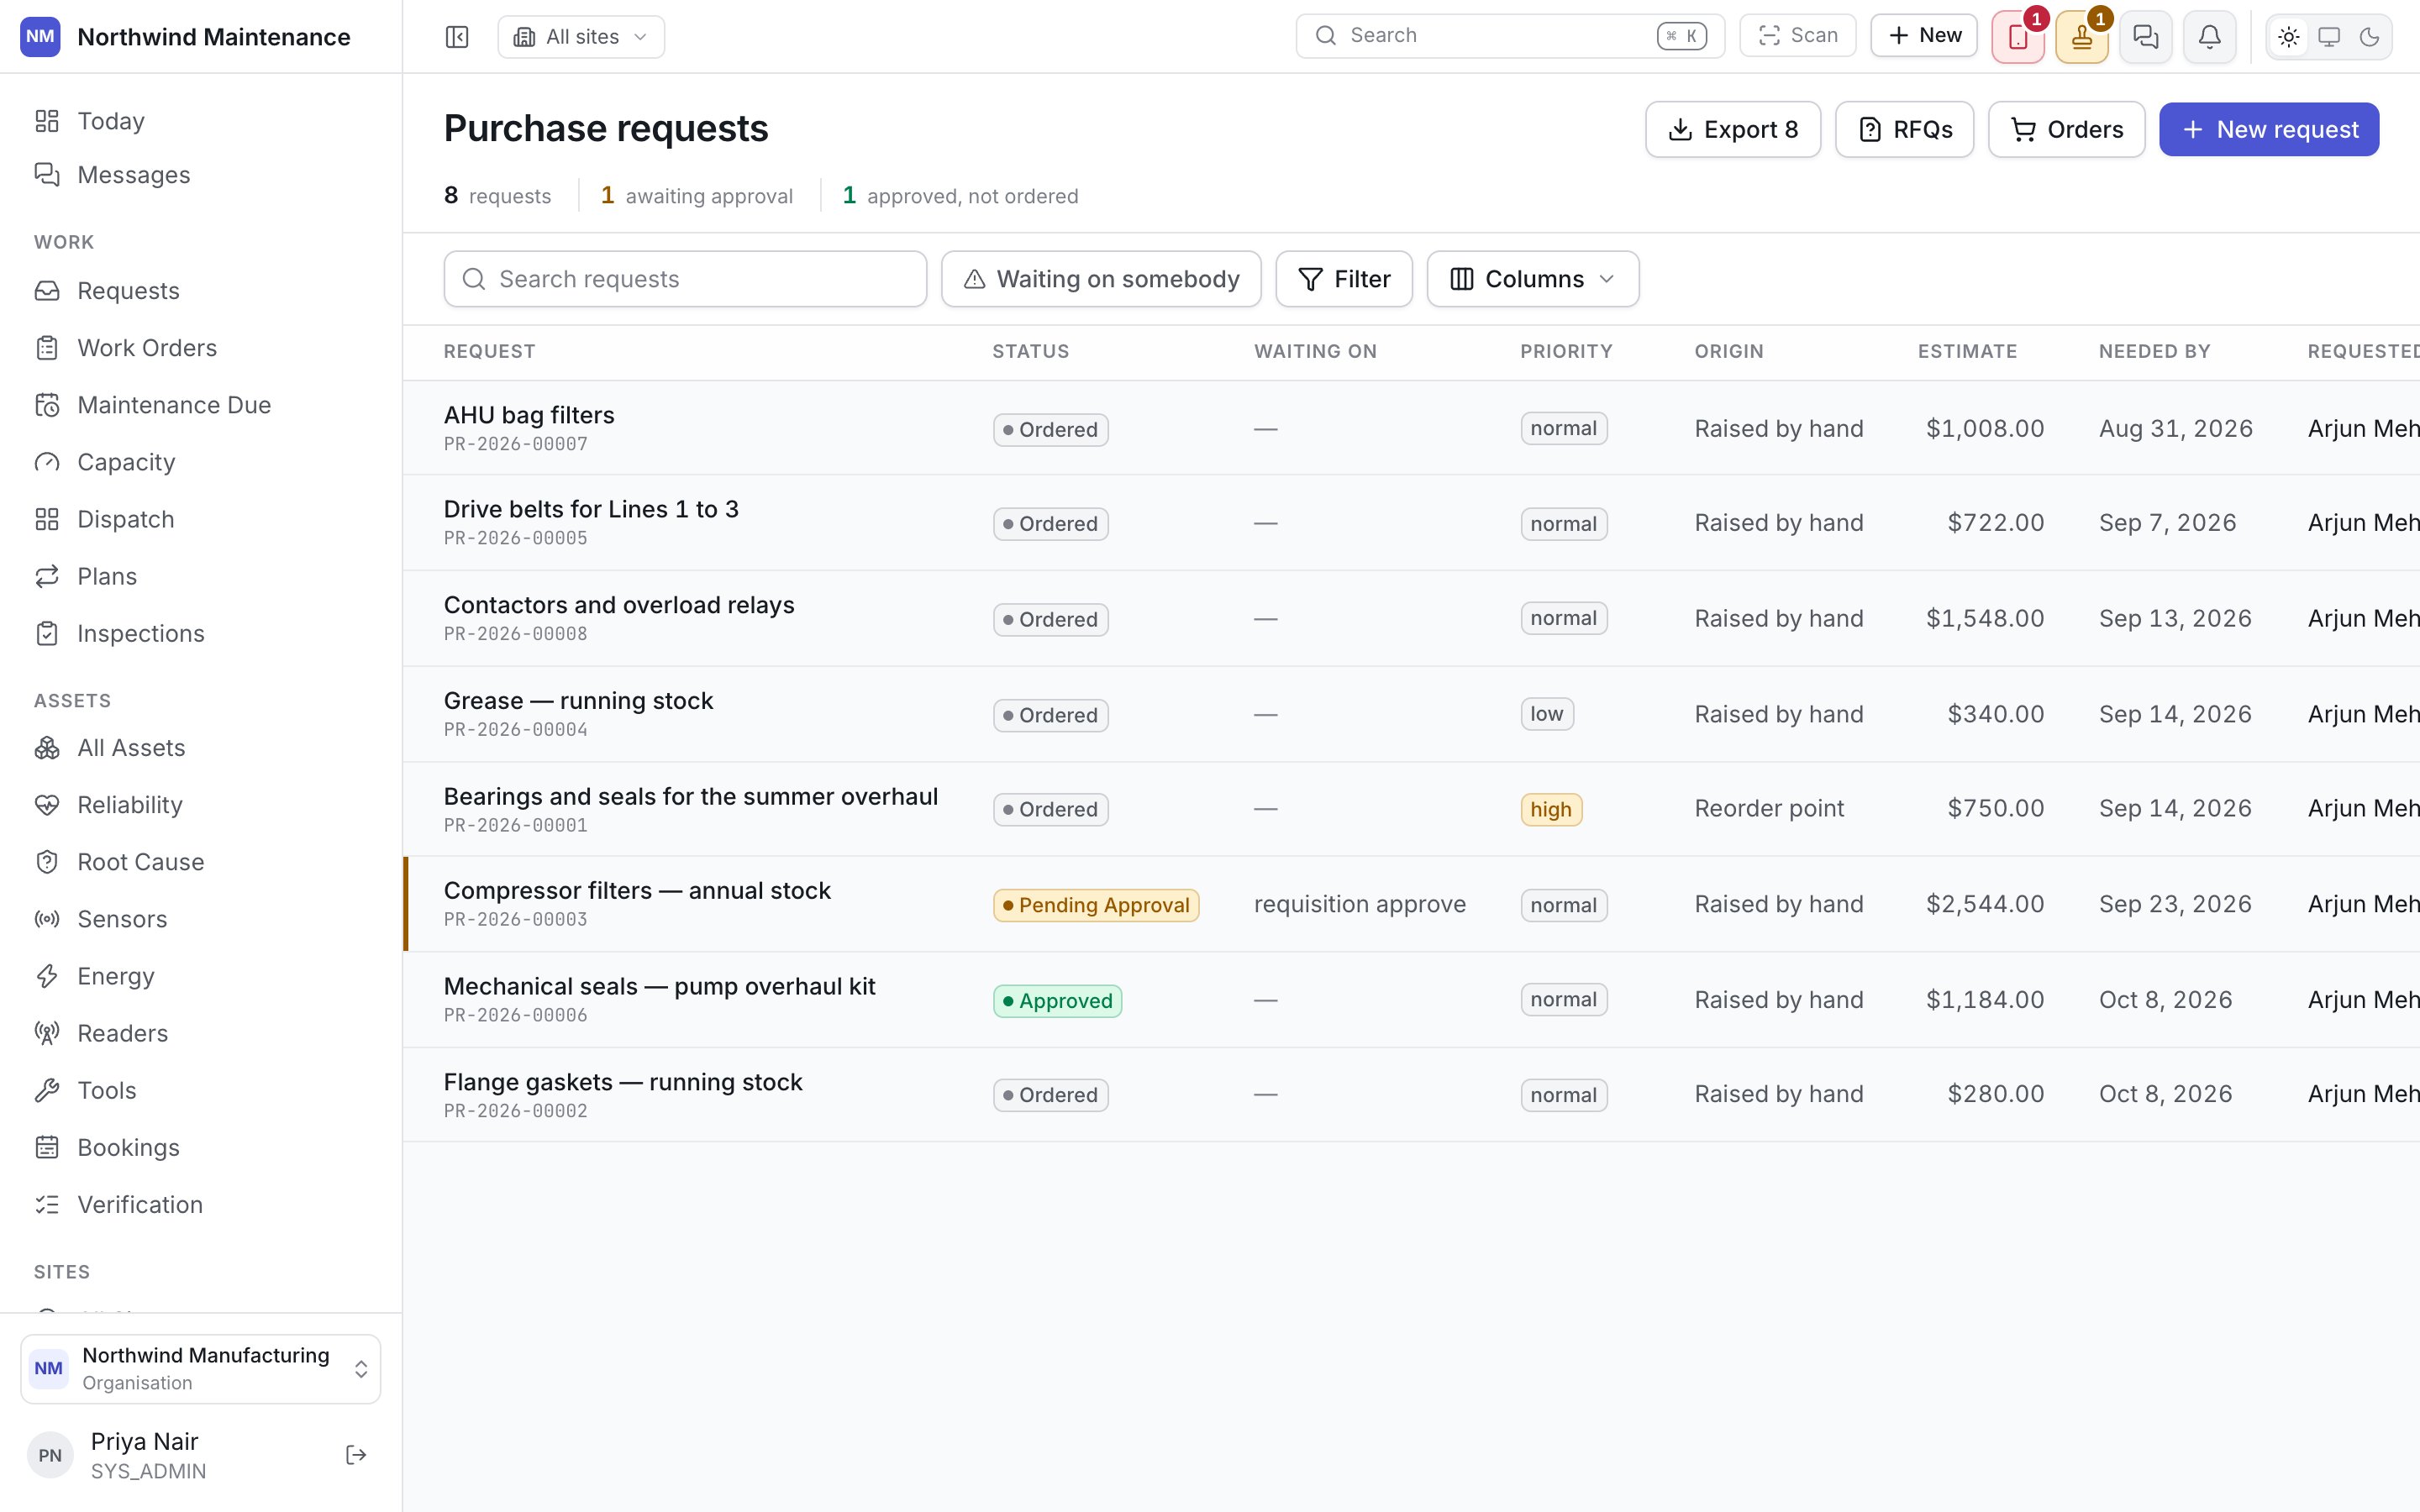Viewport: 2420px width, 1512px height.
Task: Click the Pending Approval status badge
Action: point(1096,905)
